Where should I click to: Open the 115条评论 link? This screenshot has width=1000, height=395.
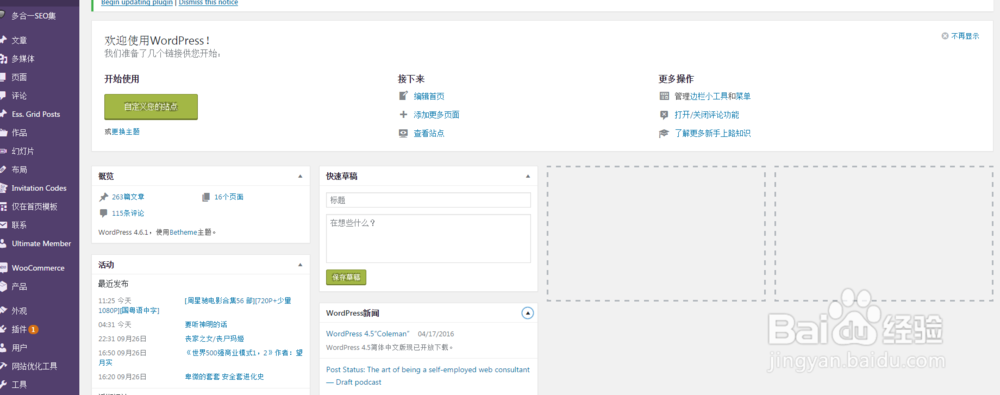[128, 213]
